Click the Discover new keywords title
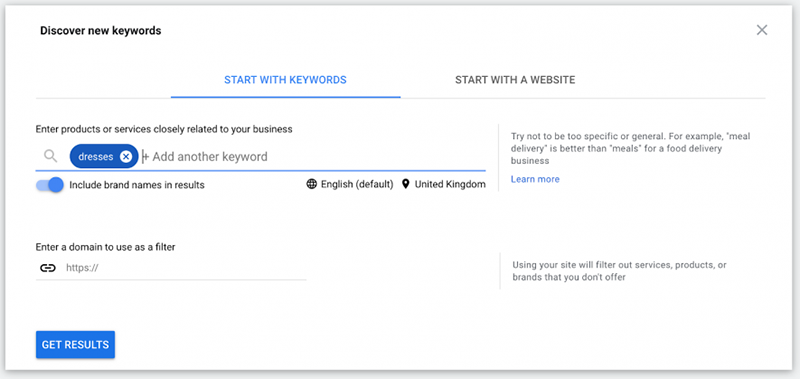Viewport: 800px width, 379px height. [101, 31]
